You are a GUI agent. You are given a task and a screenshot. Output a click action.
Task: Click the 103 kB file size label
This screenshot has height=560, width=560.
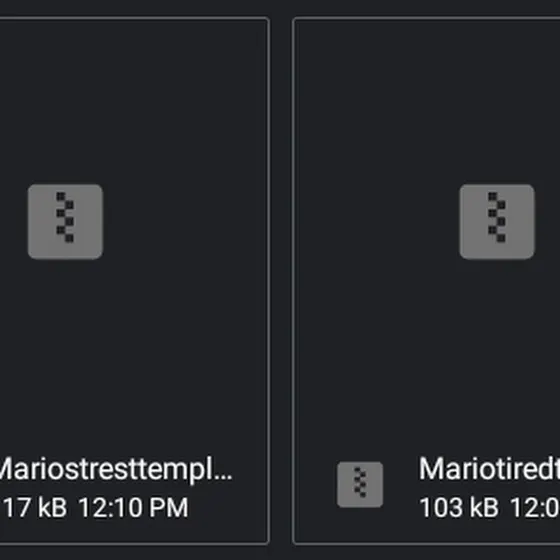(459, 508)
